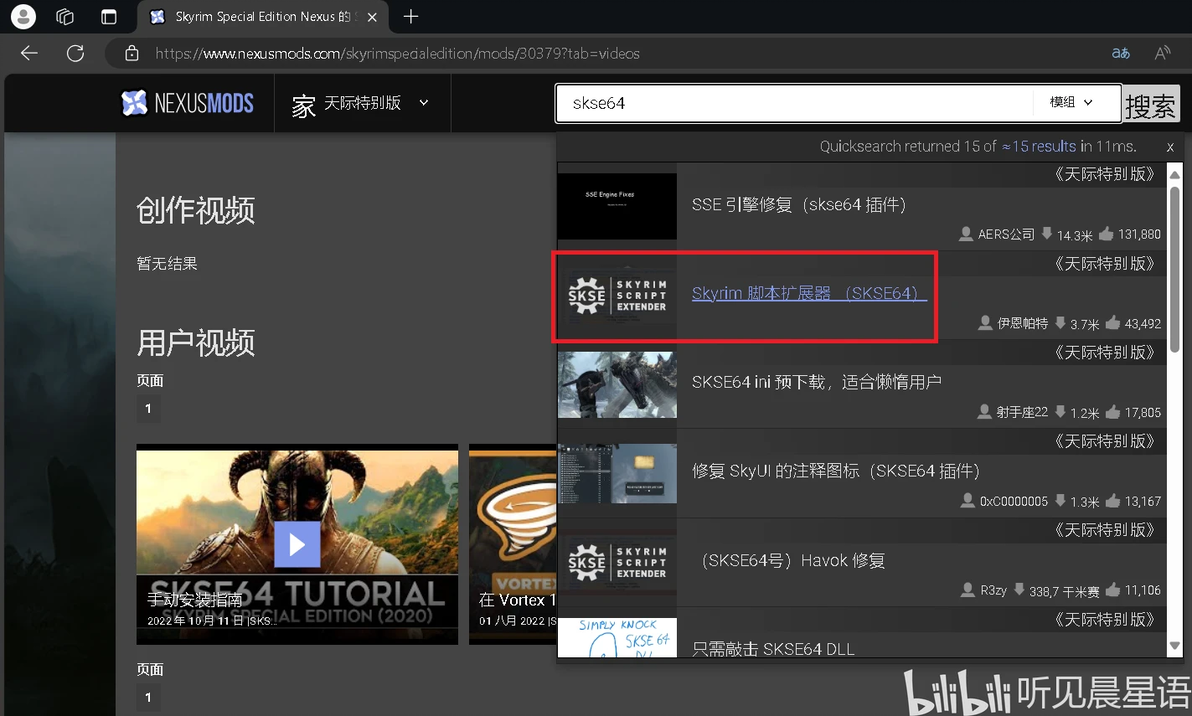Open the browser workspaces icon

click(x=65, y=17)
